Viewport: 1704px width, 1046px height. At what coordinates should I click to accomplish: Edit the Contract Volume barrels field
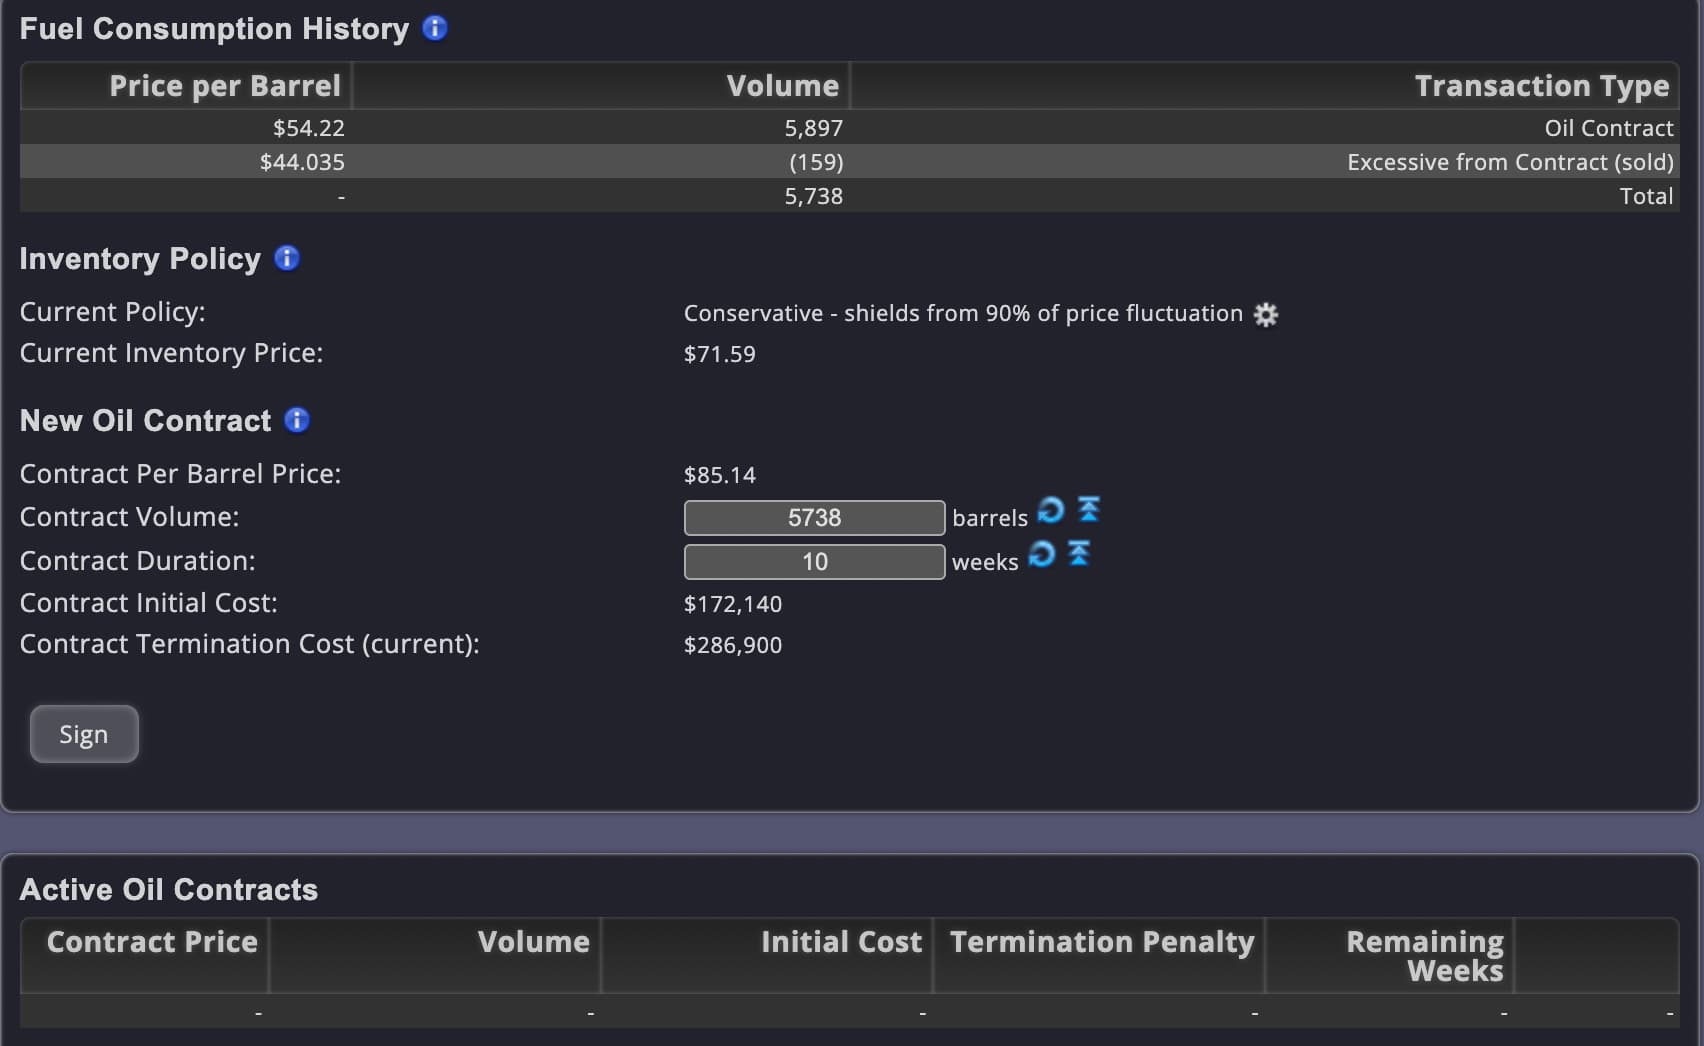pos(814,518)
